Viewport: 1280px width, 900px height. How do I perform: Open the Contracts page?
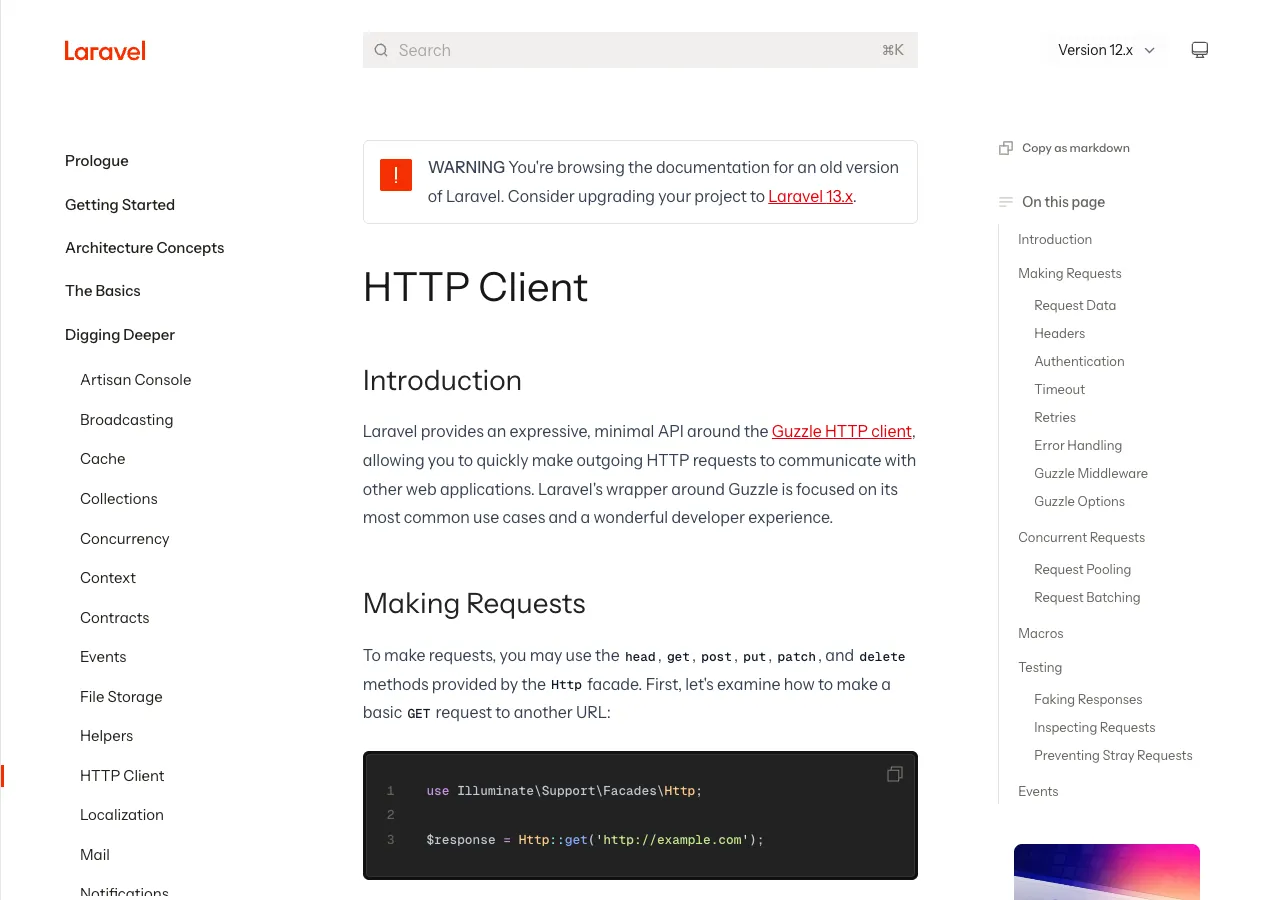(115, 618)
